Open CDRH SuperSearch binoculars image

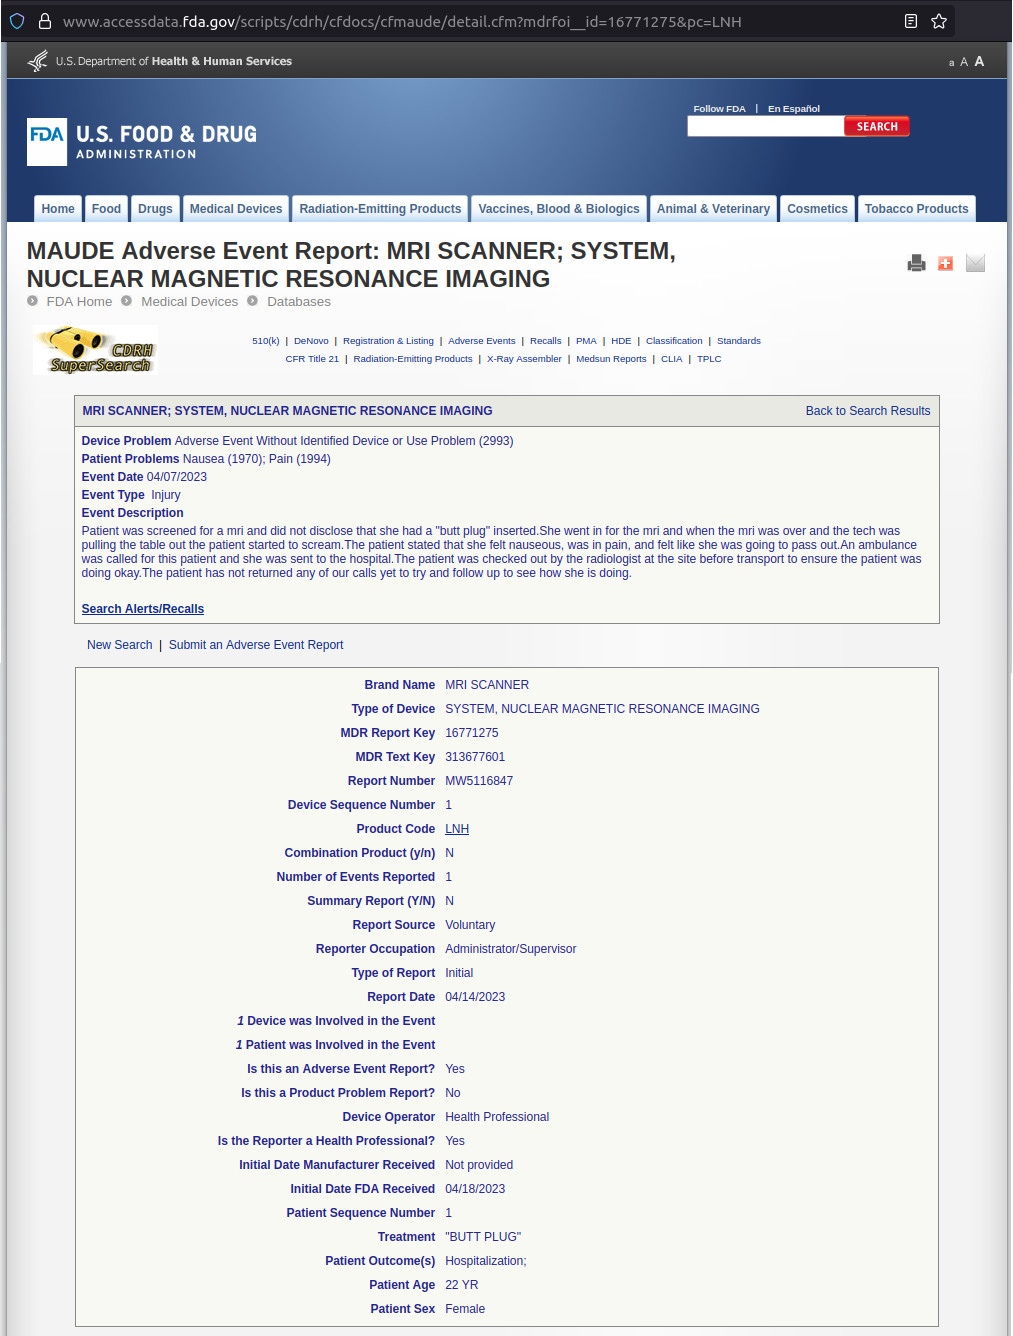(x=96, y=350)
